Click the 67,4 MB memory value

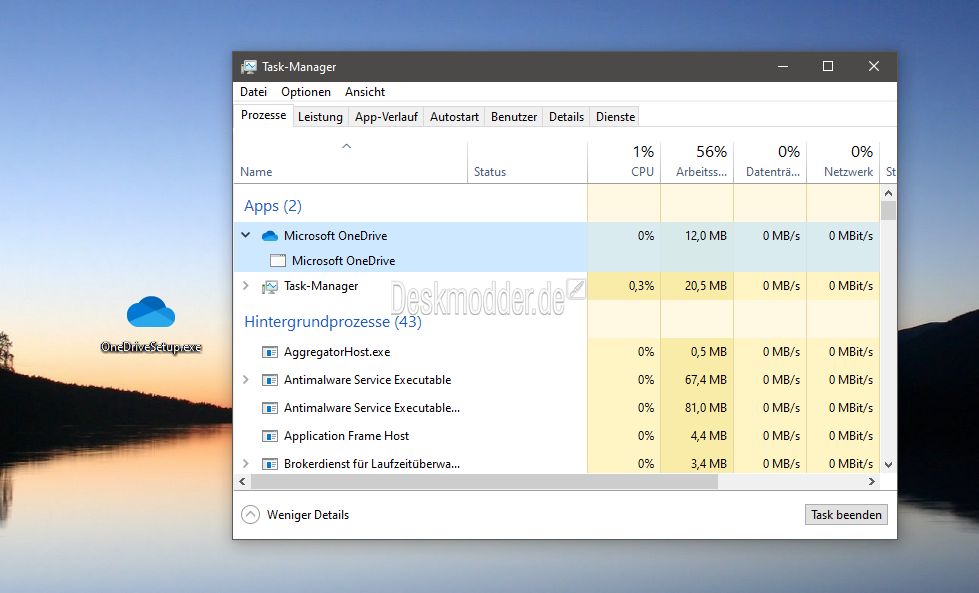[706, 380]
